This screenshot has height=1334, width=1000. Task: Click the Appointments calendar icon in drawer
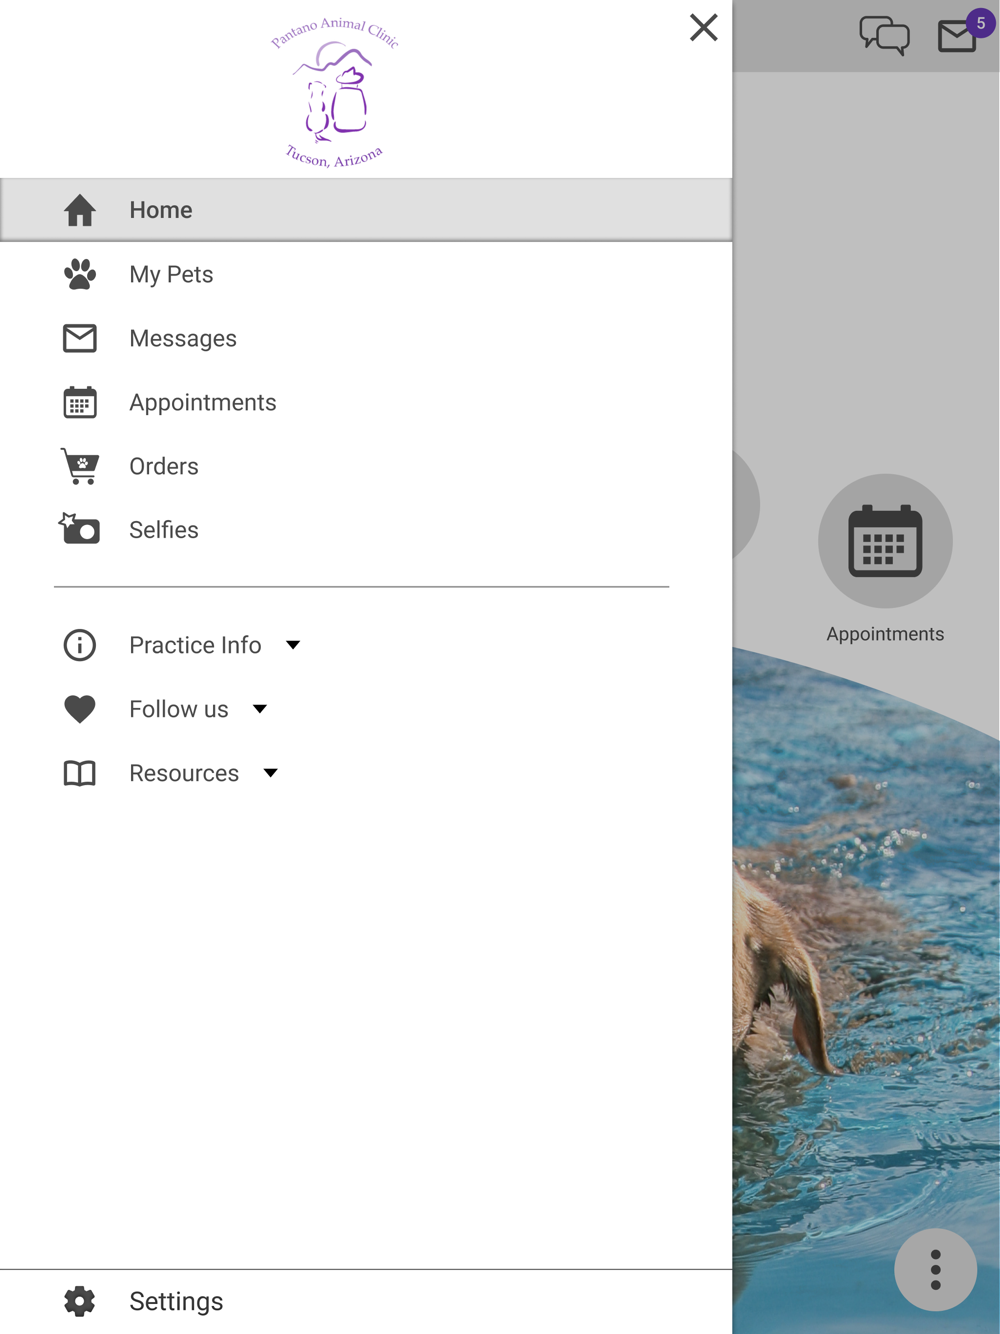tap(80, 402)
